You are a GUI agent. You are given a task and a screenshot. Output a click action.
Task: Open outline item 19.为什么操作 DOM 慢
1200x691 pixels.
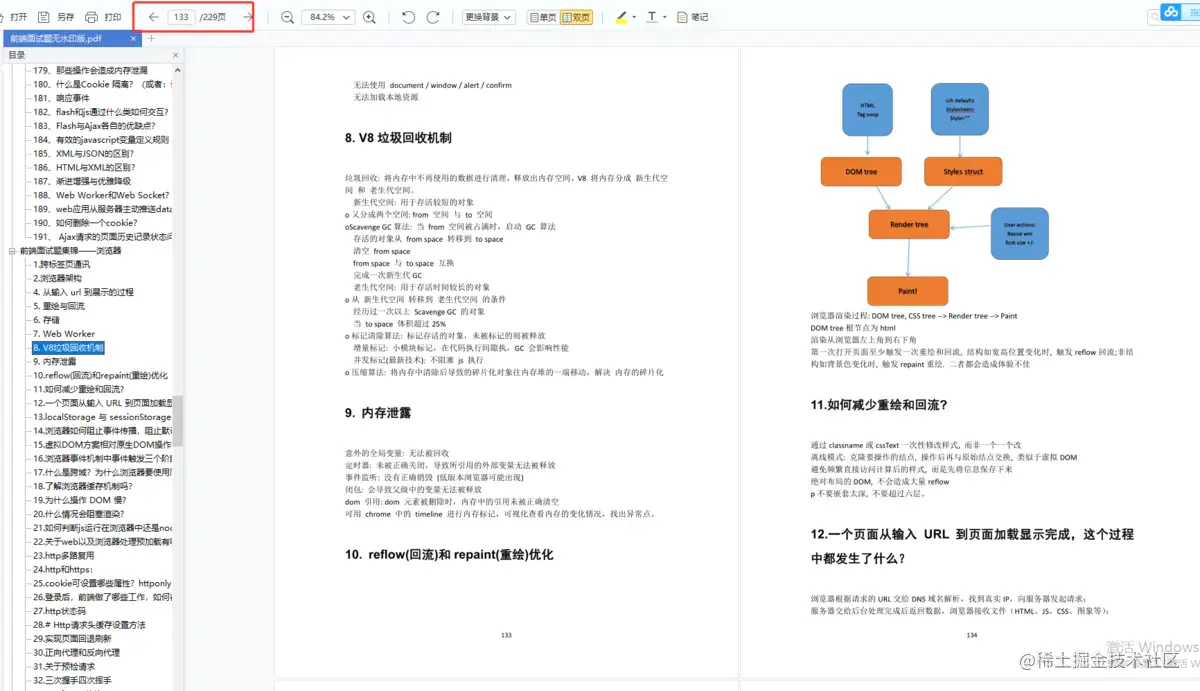tap(80, 500)
